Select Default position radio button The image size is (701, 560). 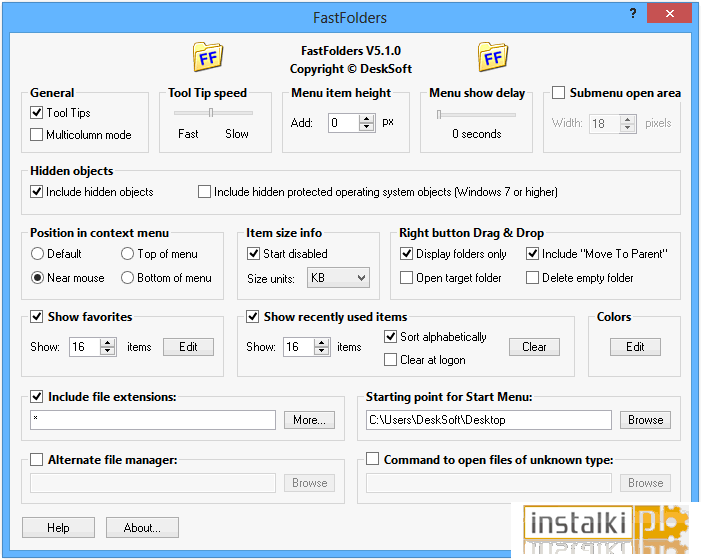coord(38,254)
